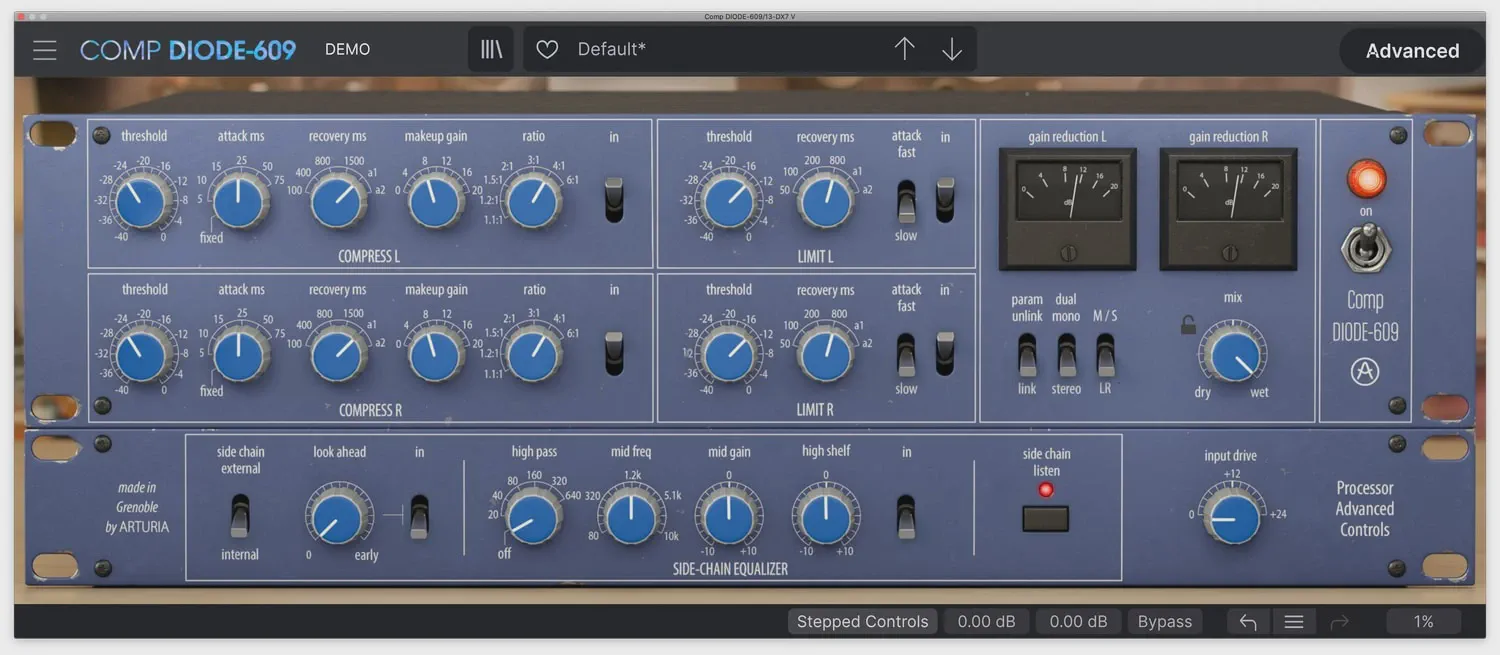Image resolution: width=1500 pixels, height=655 pixels.
Task: Click the input drive knob
Action: point(1232,515)
